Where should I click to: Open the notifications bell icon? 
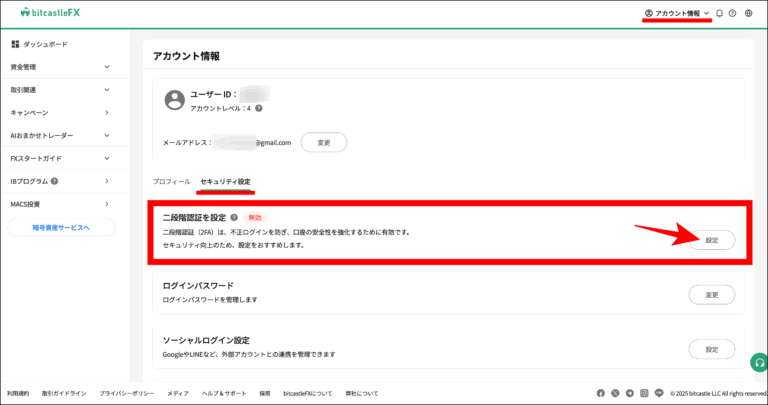719,13
